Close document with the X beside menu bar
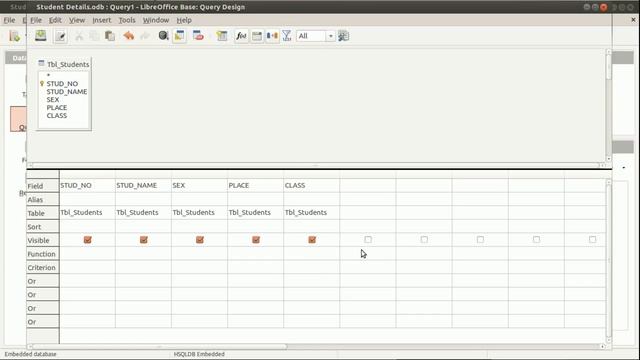The height and width of the screenshot is (360, 640). click(x=633, y=20)
